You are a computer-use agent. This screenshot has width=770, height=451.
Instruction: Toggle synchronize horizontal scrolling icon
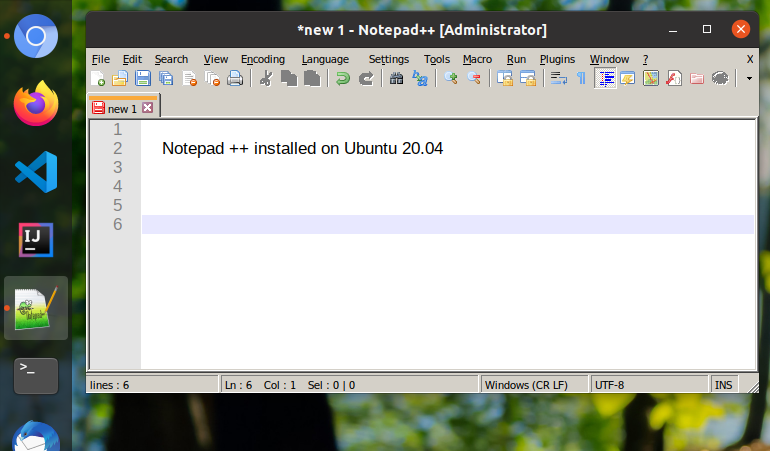pos(528,78)
